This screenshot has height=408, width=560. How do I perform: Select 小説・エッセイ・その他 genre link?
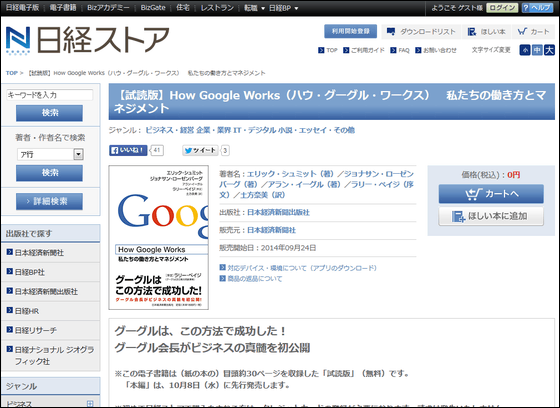tap(316, 130)
